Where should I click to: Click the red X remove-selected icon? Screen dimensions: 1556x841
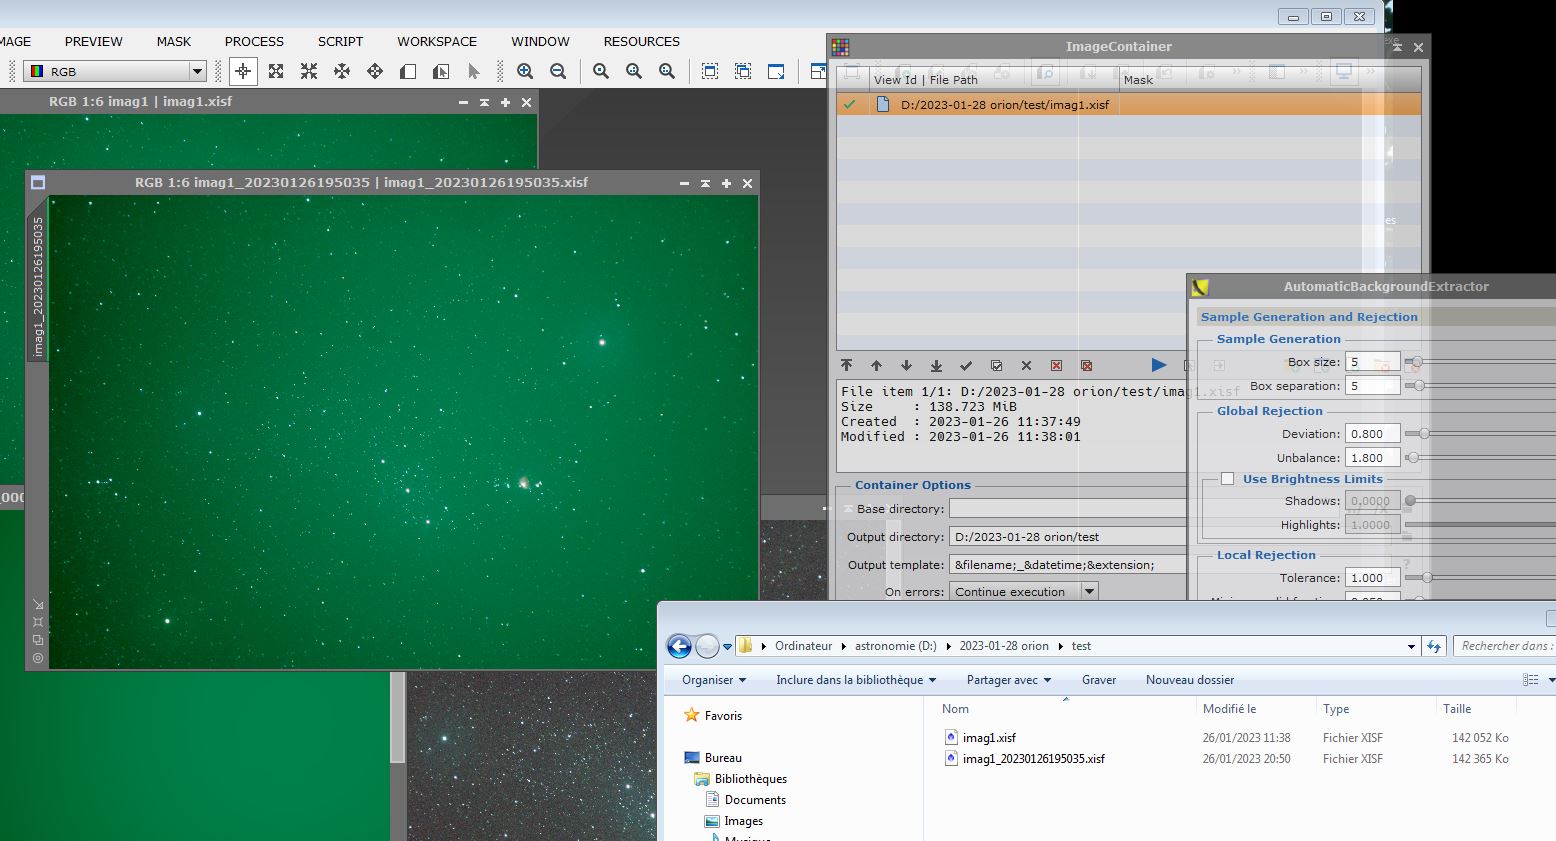(1056, 366)
